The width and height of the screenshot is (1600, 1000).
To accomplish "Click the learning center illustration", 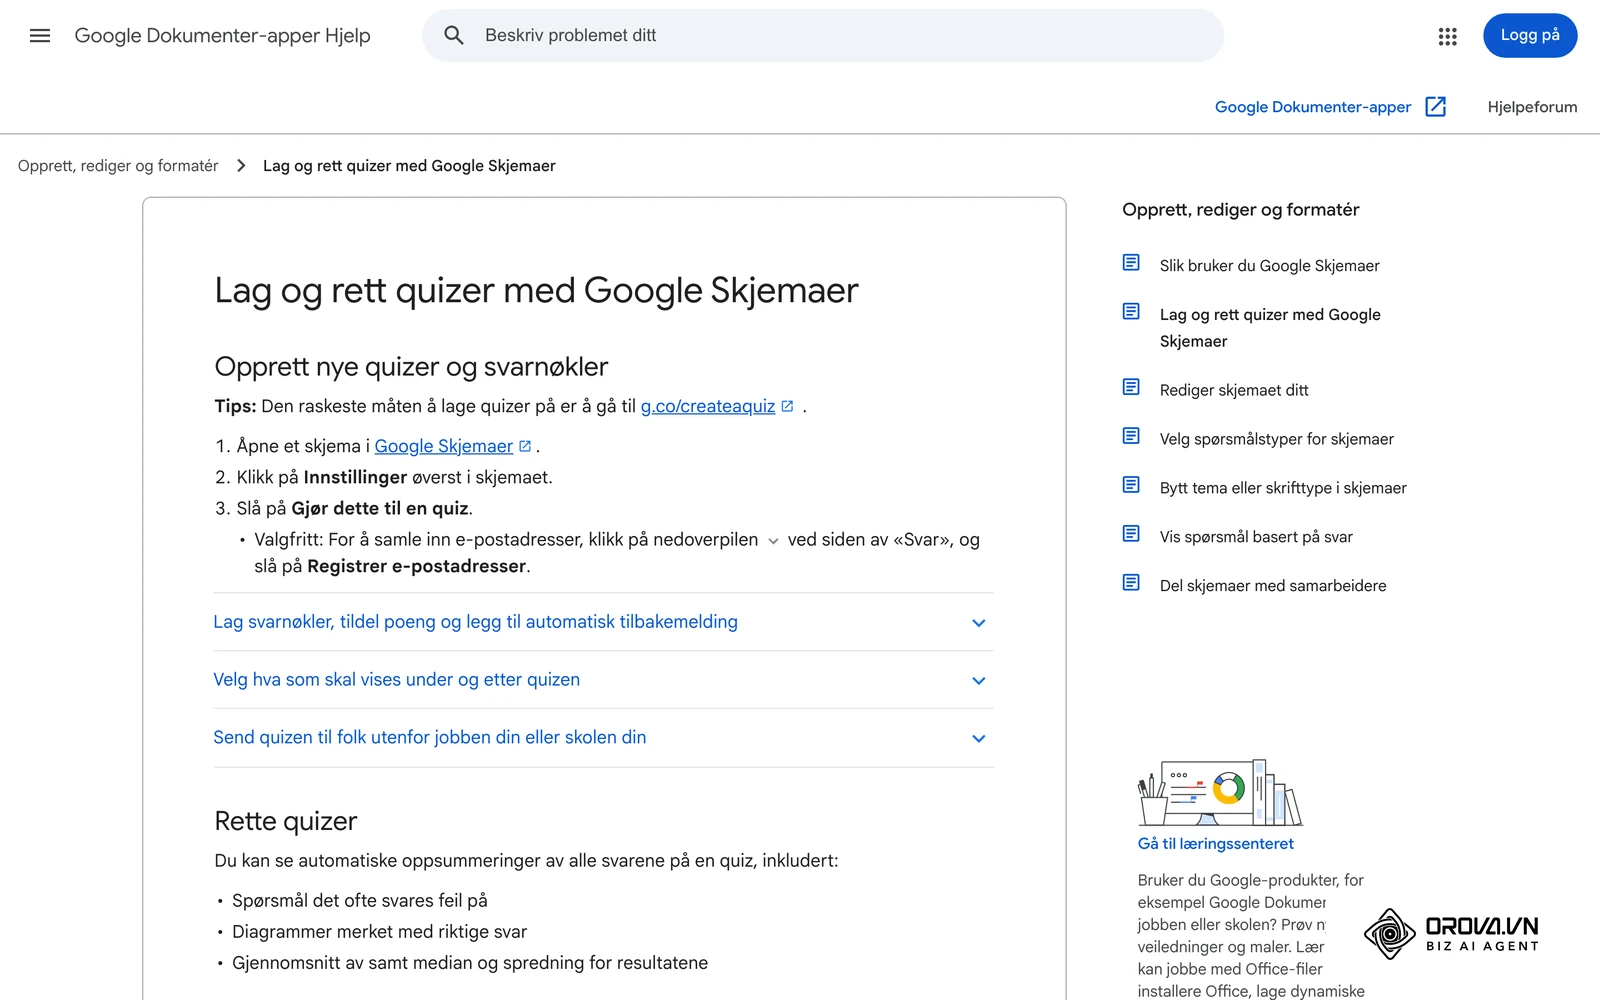I will tap(1220, 793).
